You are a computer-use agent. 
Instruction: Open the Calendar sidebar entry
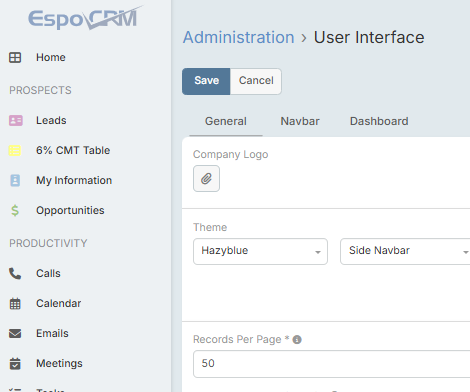tap(58, 303)
